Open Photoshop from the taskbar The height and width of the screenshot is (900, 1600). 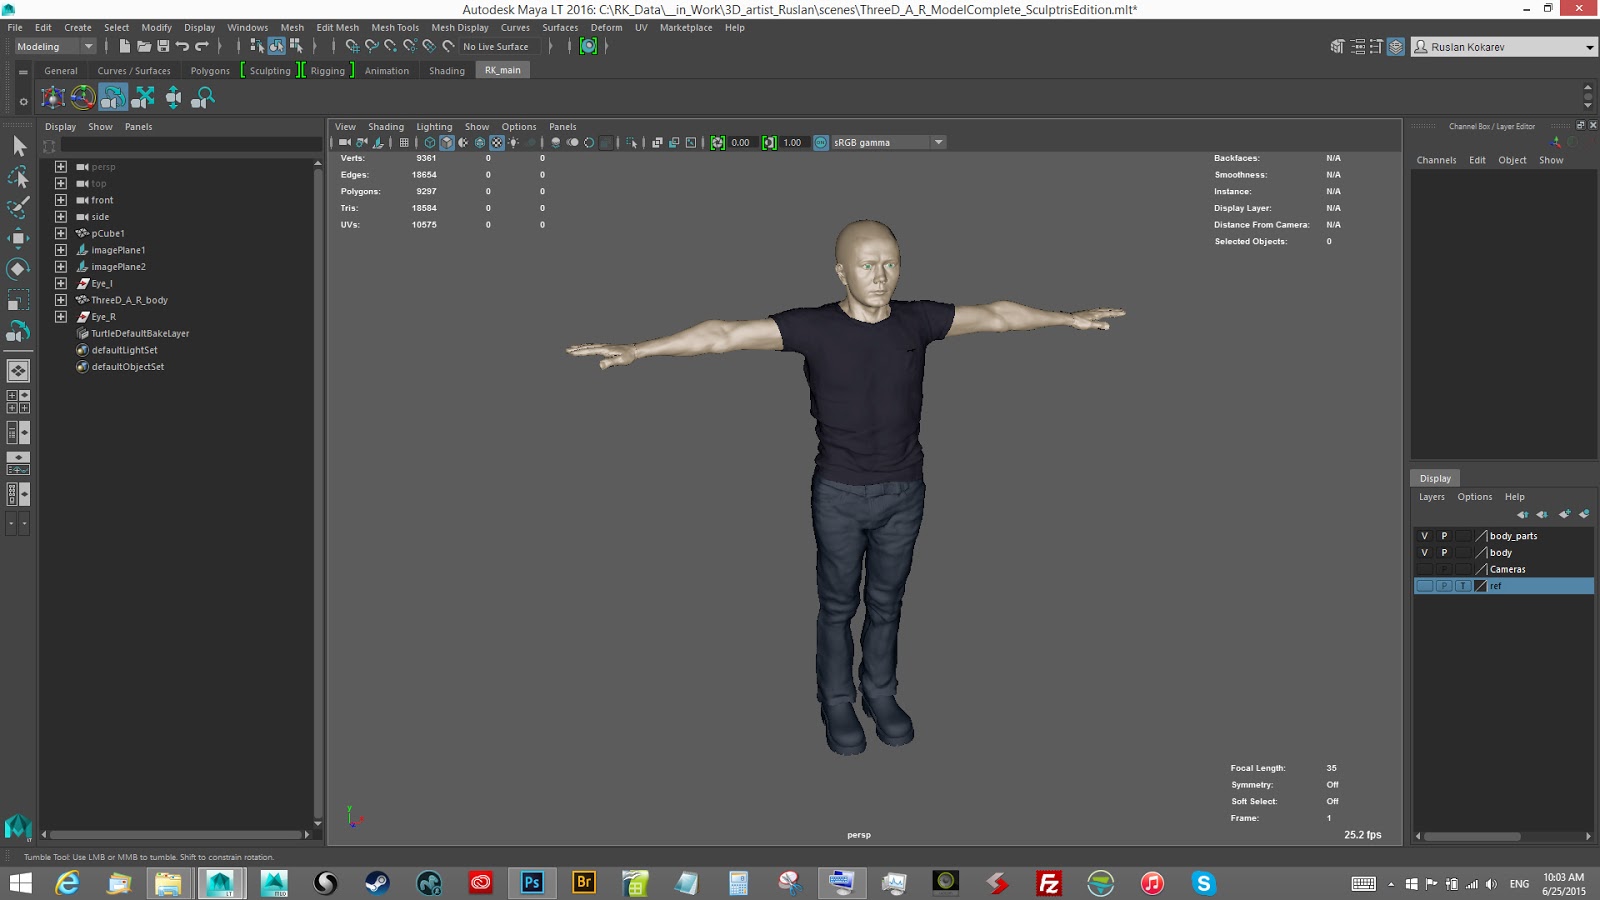[x=532, y=883]
